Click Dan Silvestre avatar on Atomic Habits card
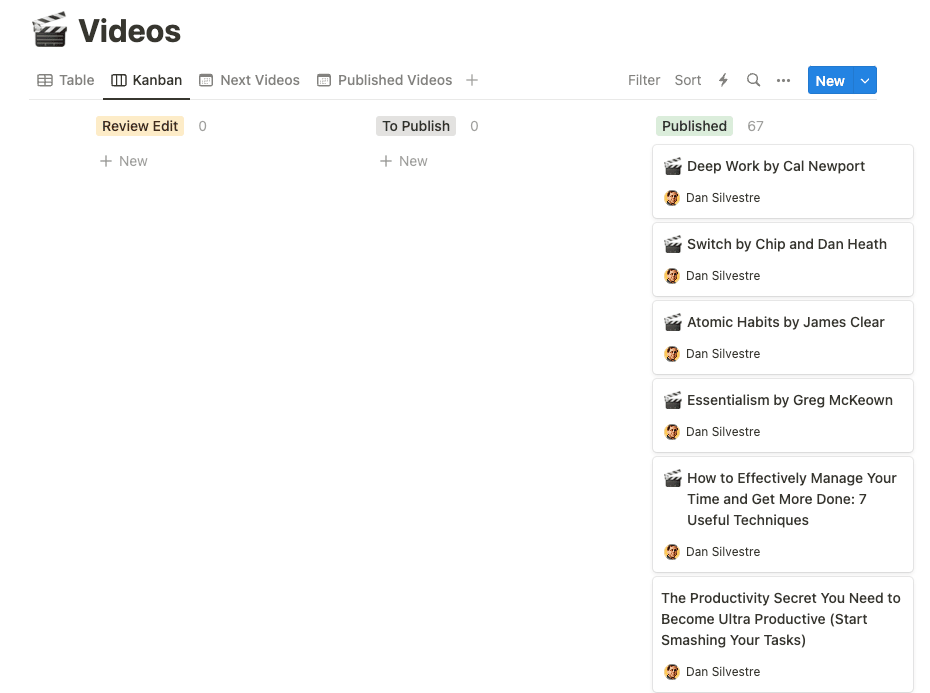The image size is (930, 693). click(x=672, y=354)
